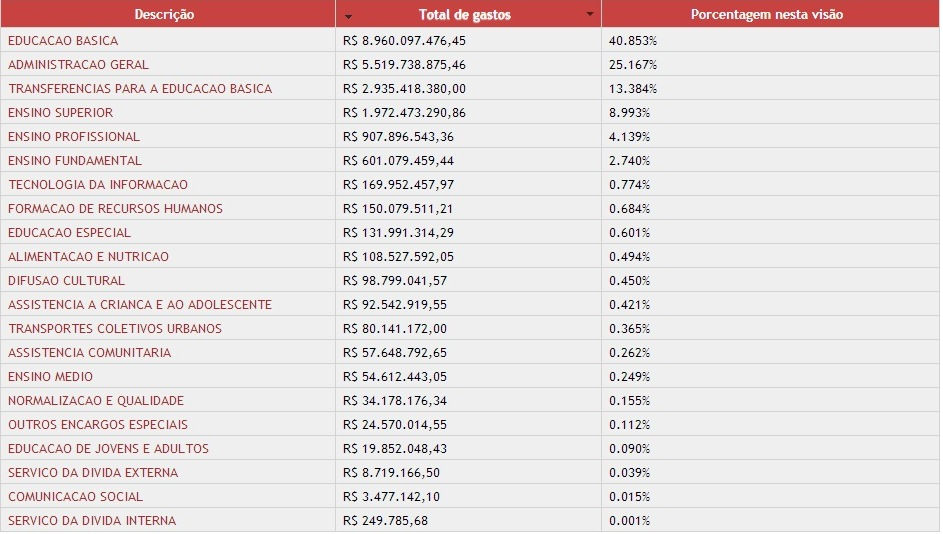This screenshot has height=534, width=943.
Task: Open TECNOLOGIA DA INFORMACAO link
Action: point(98,185)
